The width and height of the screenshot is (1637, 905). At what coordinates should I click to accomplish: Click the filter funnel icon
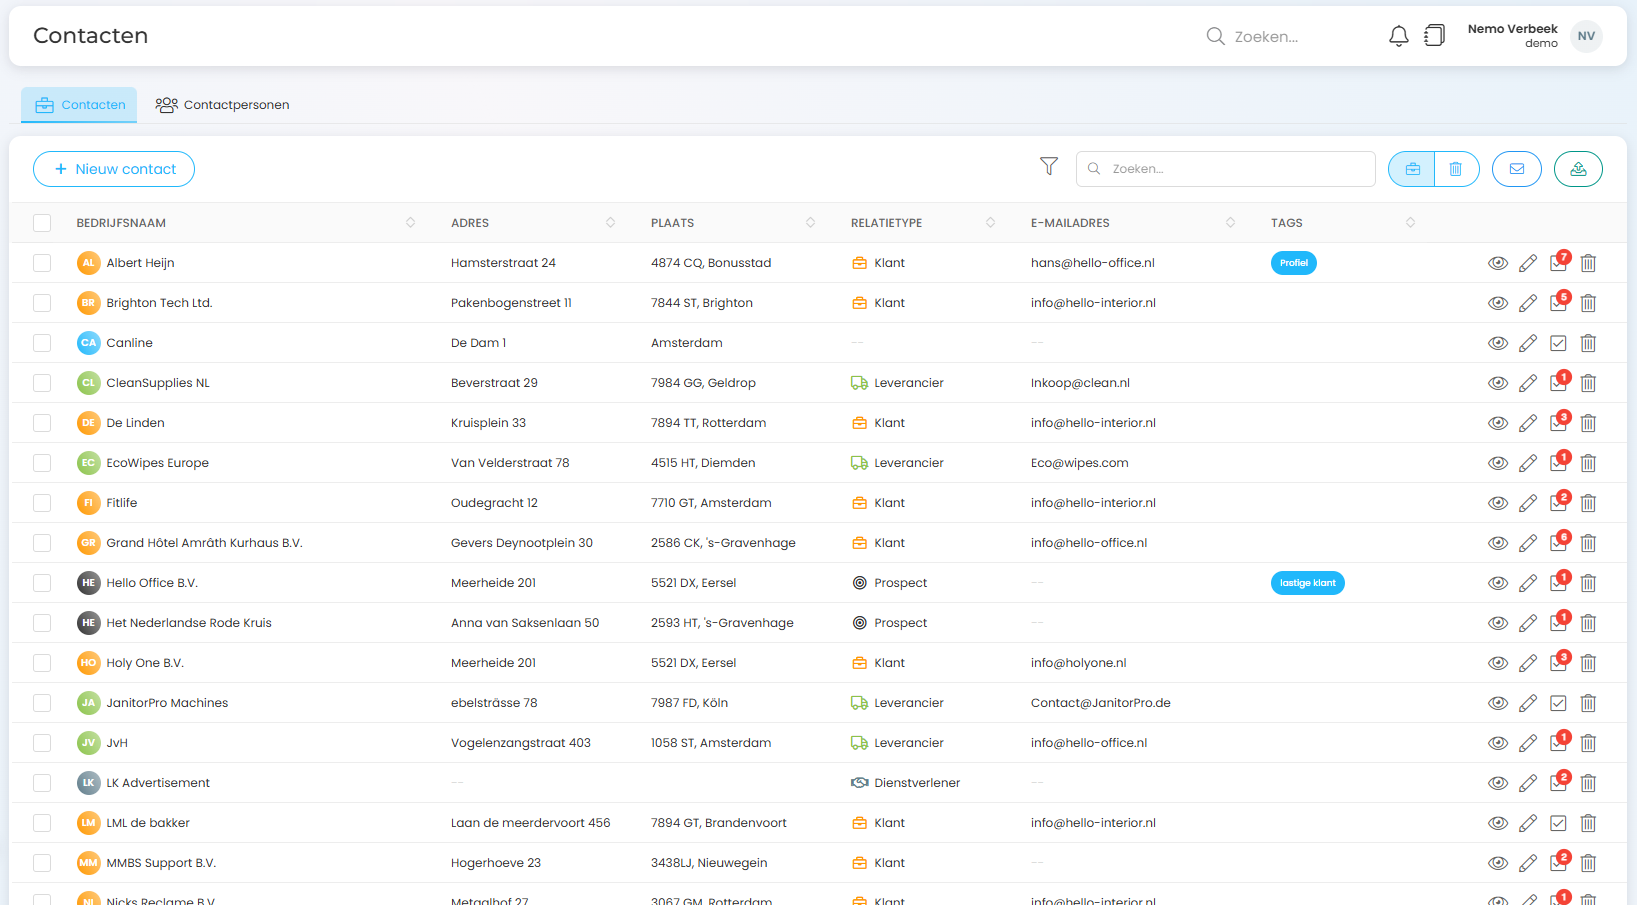coord(1048,167)
